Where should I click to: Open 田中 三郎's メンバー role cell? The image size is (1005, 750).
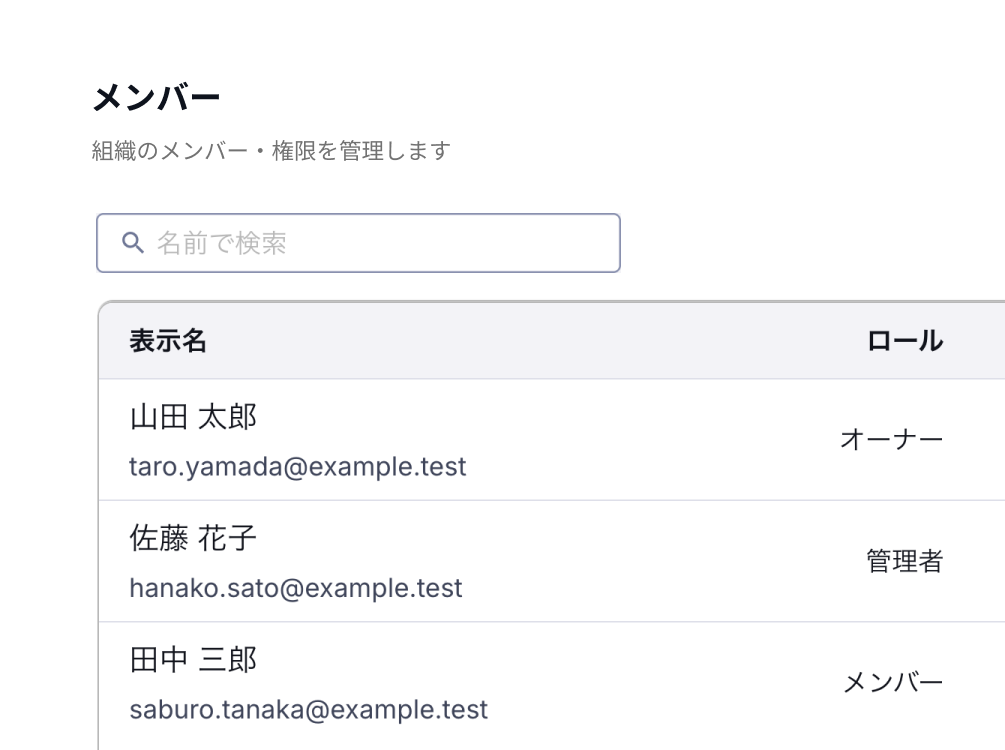point(893,683)
